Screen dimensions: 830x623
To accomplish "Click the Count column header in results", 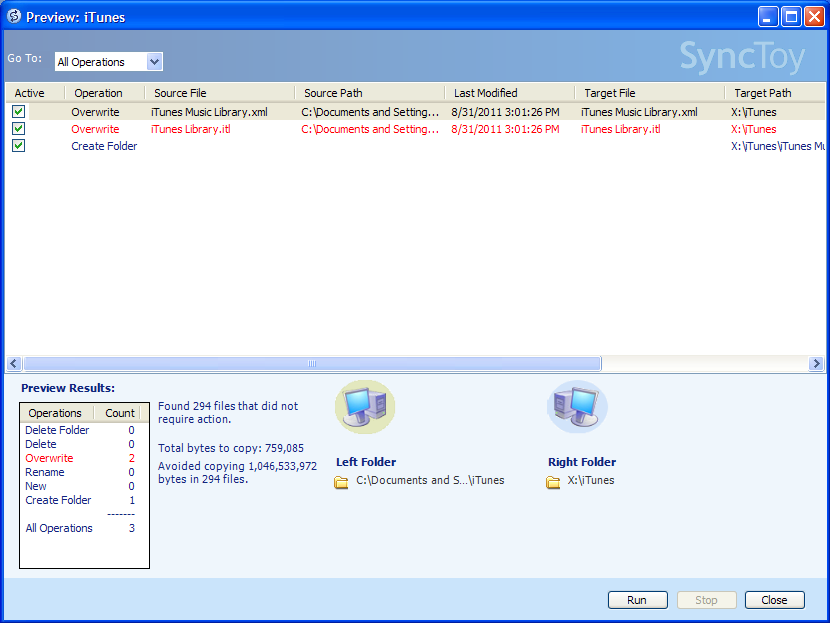I will (x=120, y=413).
